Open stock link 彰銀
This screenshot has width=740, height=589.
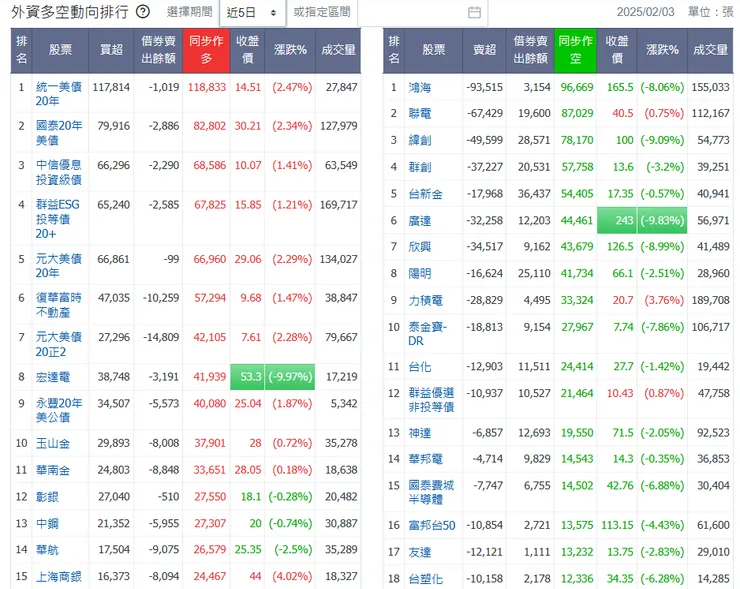47,497
